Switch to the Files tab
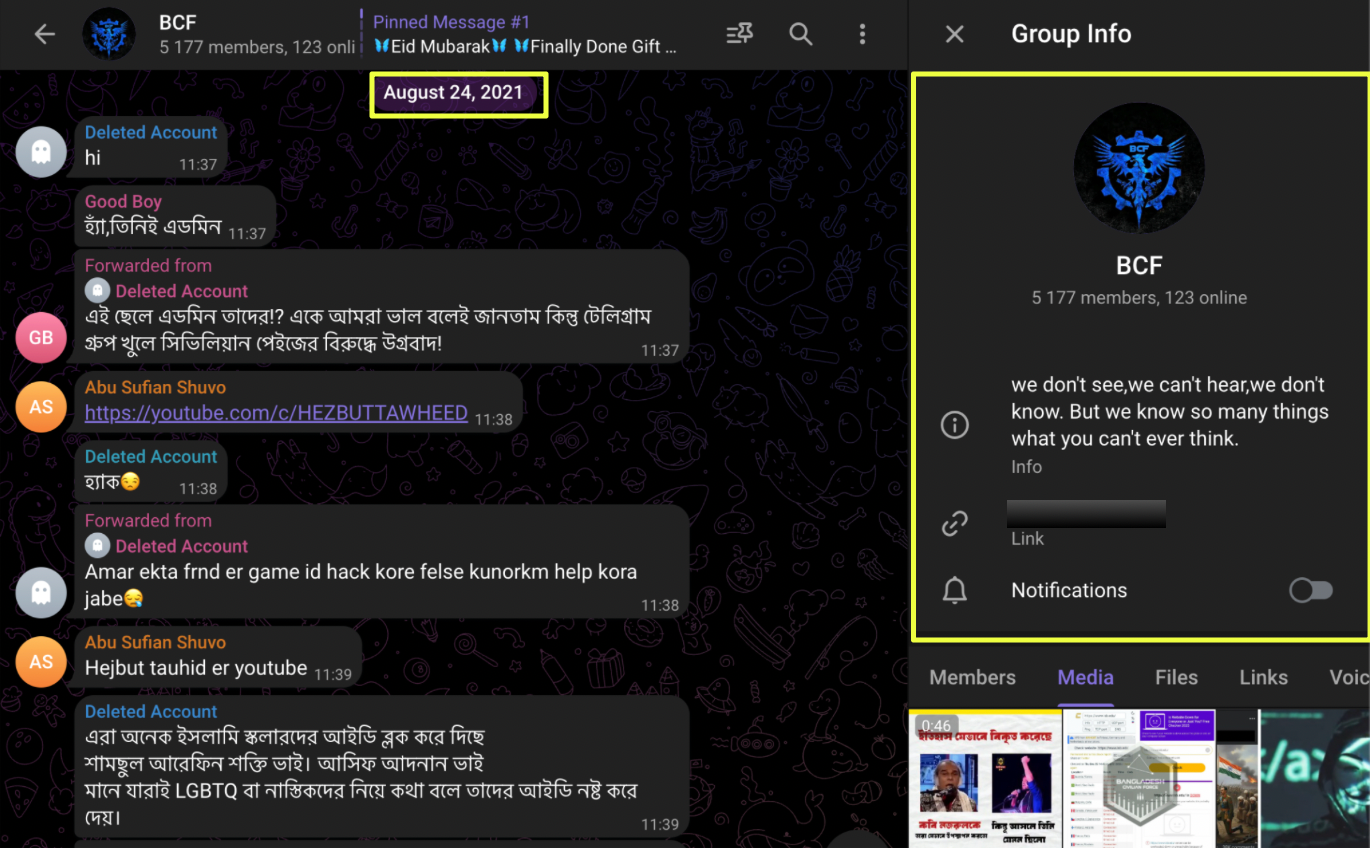 1176,677
